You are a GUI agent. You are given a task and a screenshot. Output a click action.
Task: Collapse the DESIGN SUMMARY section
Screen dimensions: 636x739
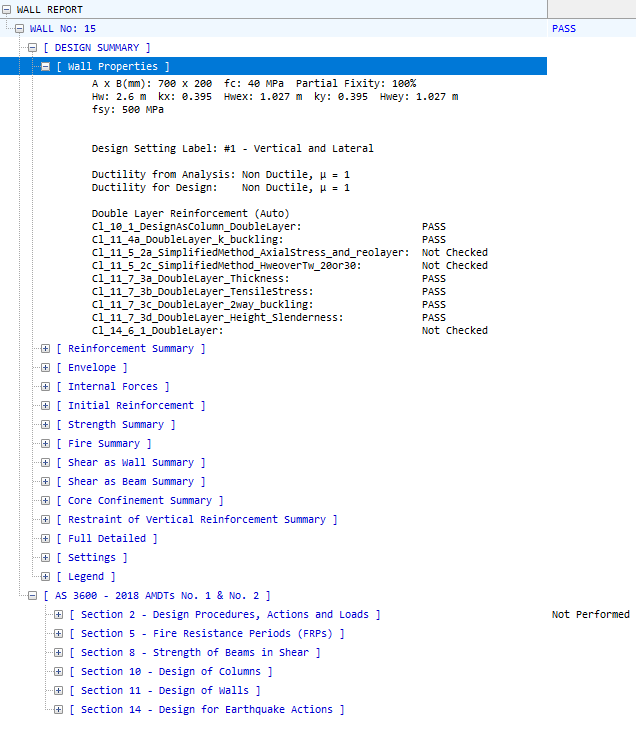(x=32, y=47)
